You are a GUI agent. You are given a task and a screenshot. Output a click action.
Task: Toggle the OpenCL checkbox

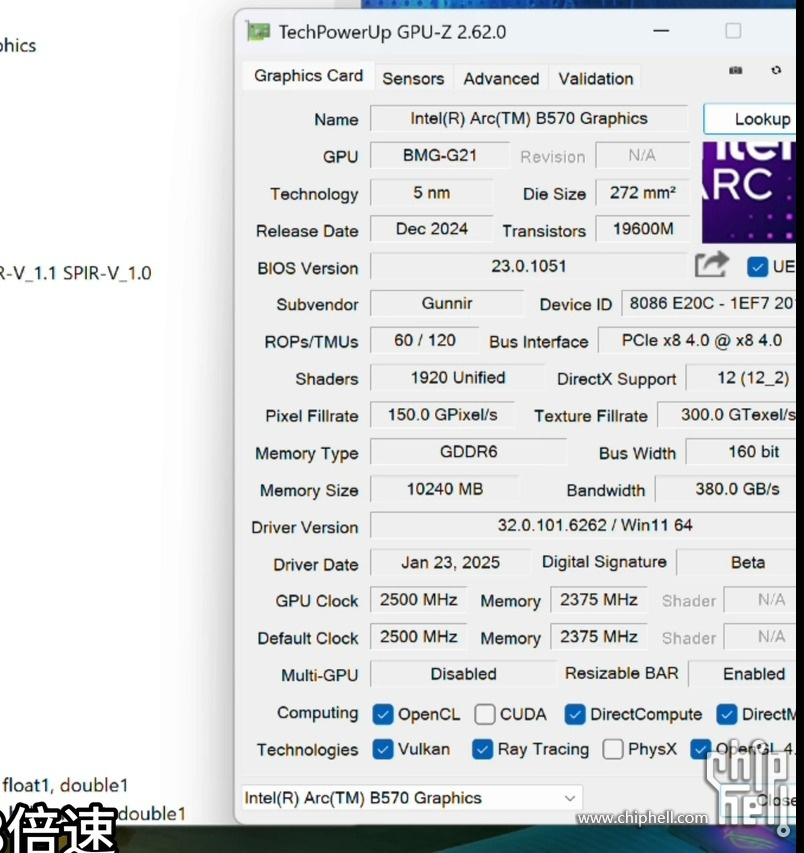point(383,714)
